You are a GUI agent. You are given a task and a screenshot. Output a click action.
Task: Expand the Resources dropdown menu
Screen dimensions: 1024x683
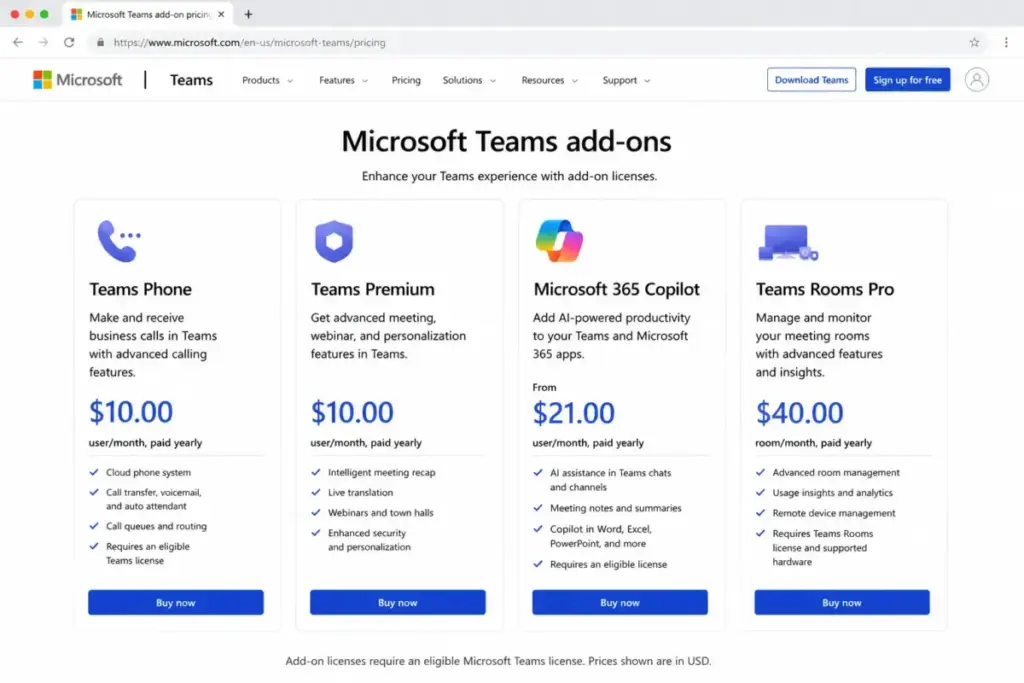[549, 80]
